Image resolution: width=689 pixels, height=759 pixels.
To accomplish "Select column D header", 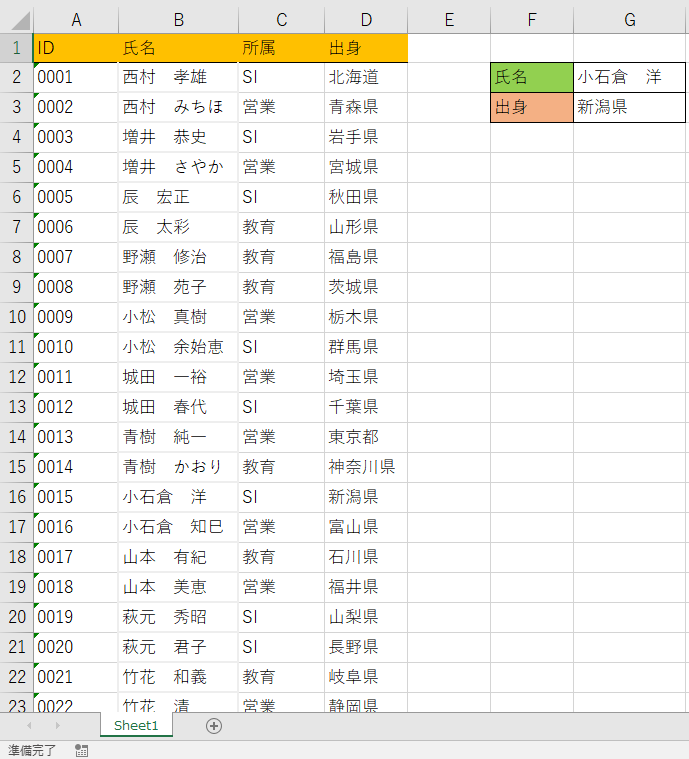I will click(x=366, y=20).
